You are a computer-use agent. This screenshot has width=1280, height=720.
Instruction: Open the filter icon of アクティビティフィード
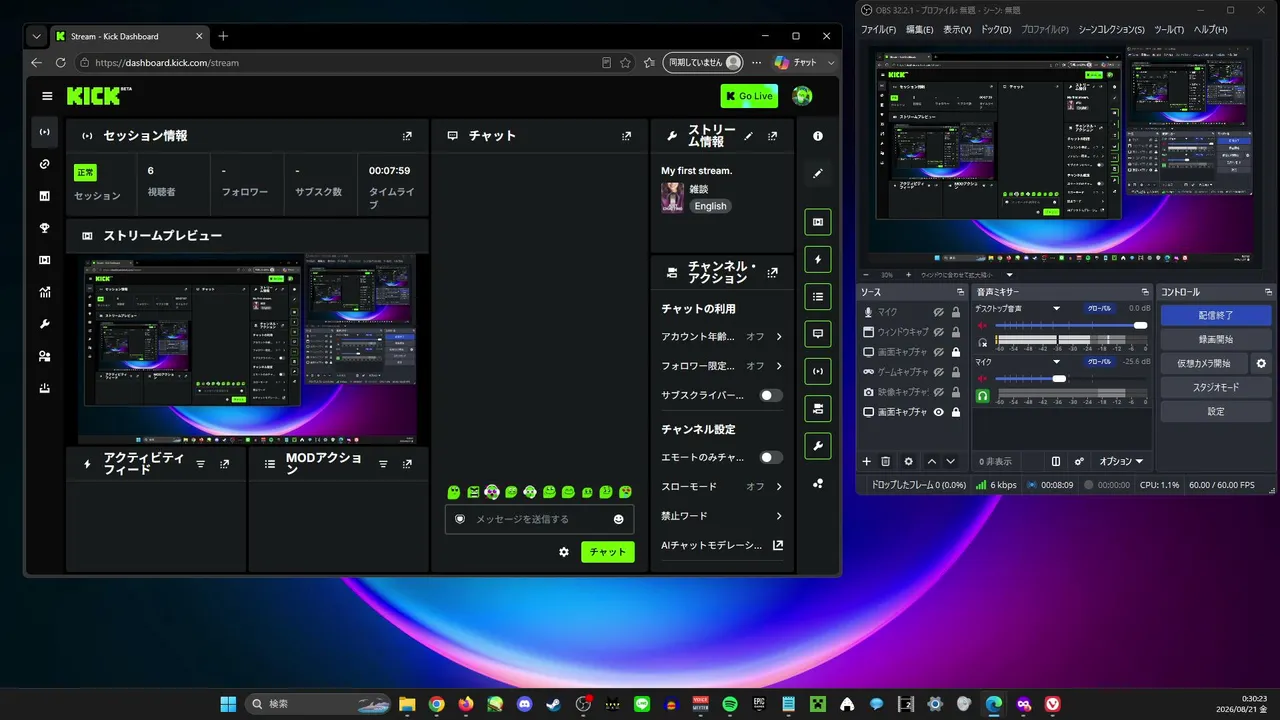200,464
